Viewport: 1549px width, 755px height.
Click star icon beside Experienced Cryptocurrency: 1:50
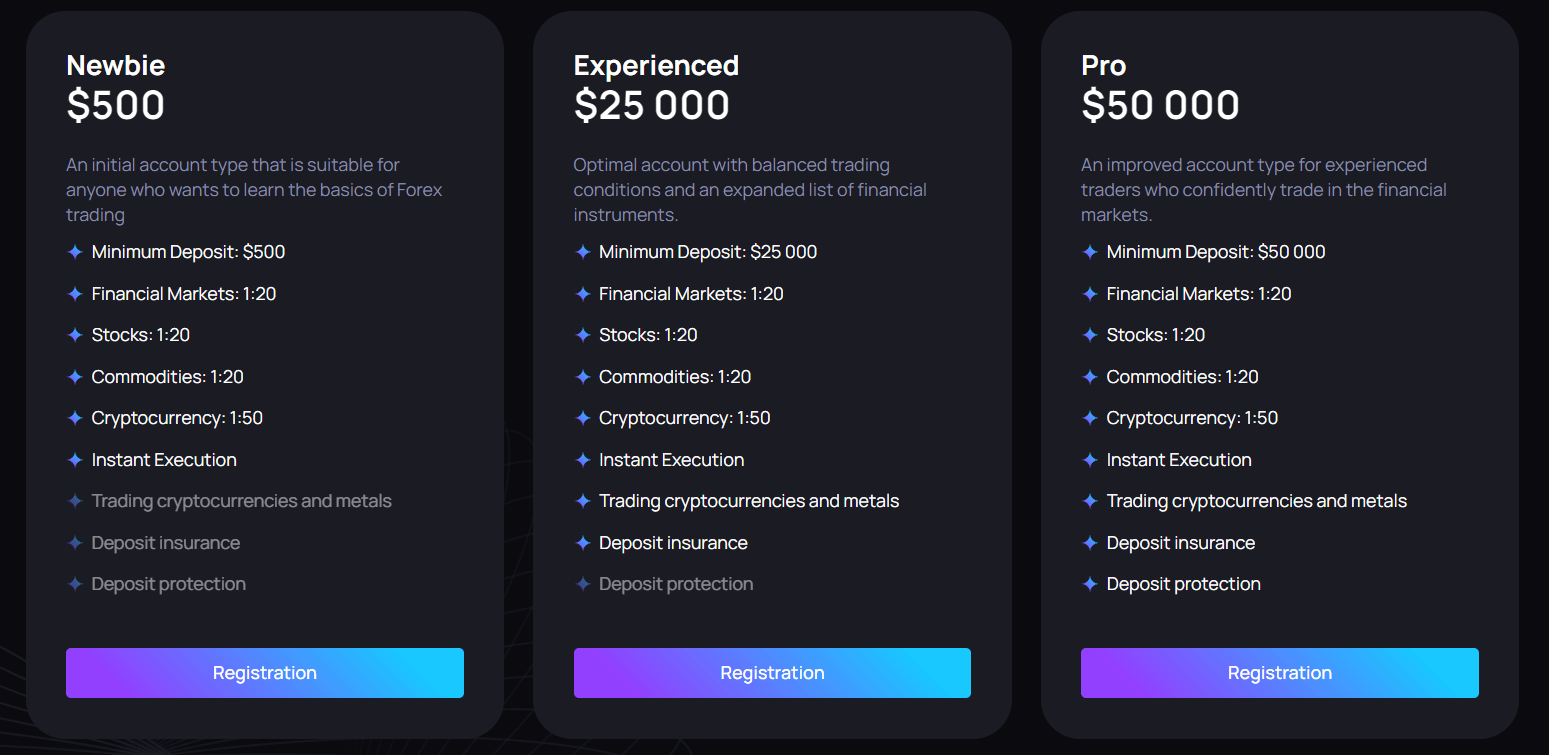(583, 418)
